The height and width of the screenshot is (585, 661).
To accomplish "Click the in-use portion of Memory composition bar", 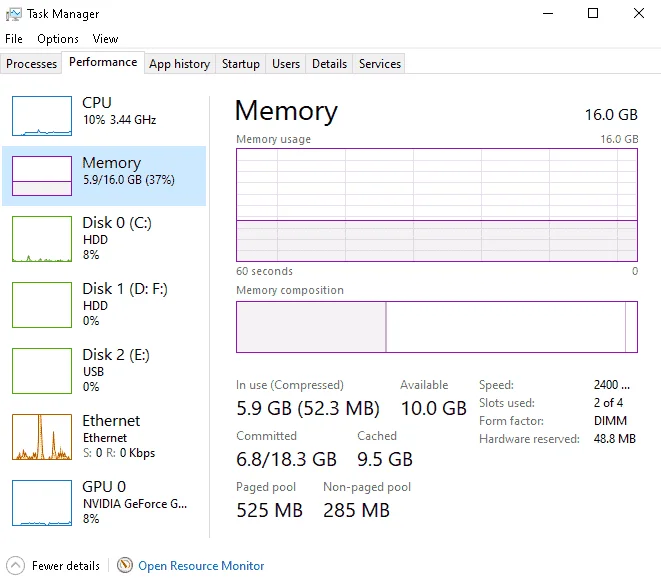I will 311,327.
